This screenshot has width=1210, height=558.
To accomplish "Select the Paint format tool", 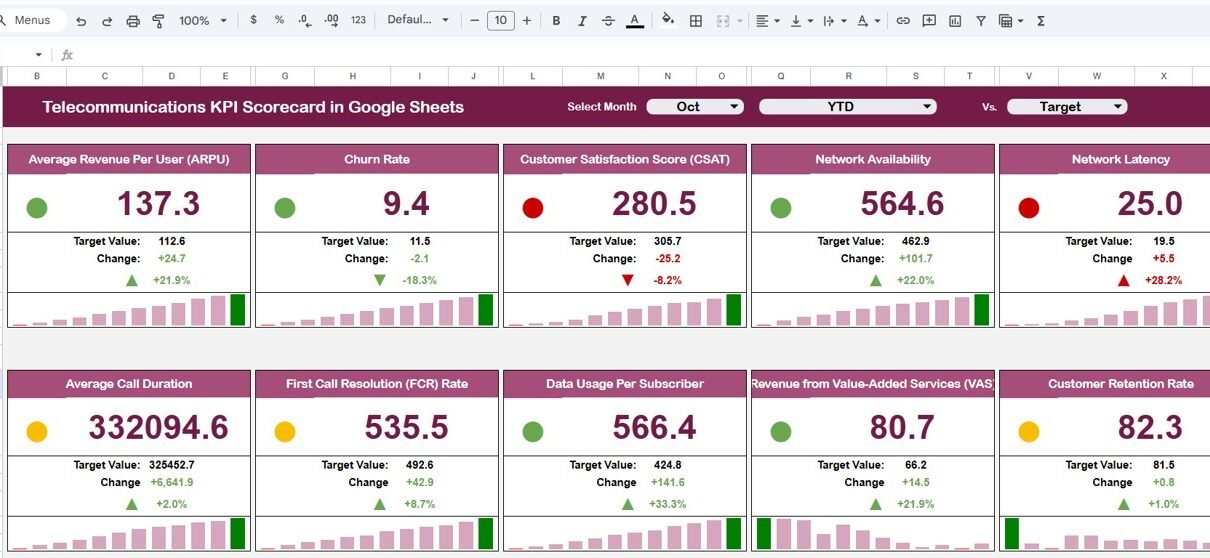I will (x=158, y=20).
